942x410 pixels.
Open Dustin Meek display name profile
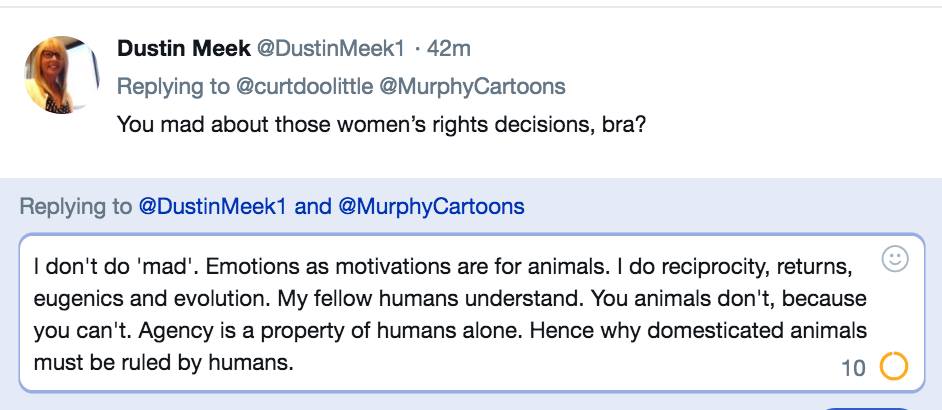183,48
